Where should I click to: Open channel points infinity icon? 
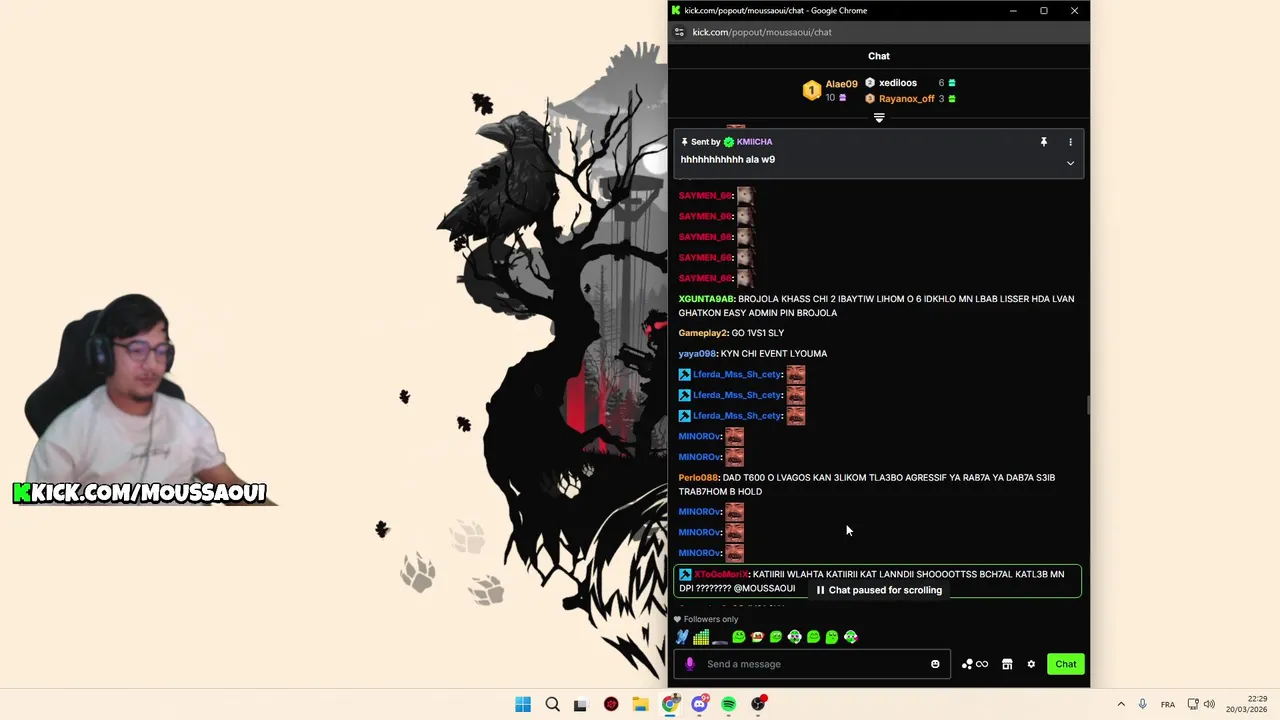[x=975, y=664]
